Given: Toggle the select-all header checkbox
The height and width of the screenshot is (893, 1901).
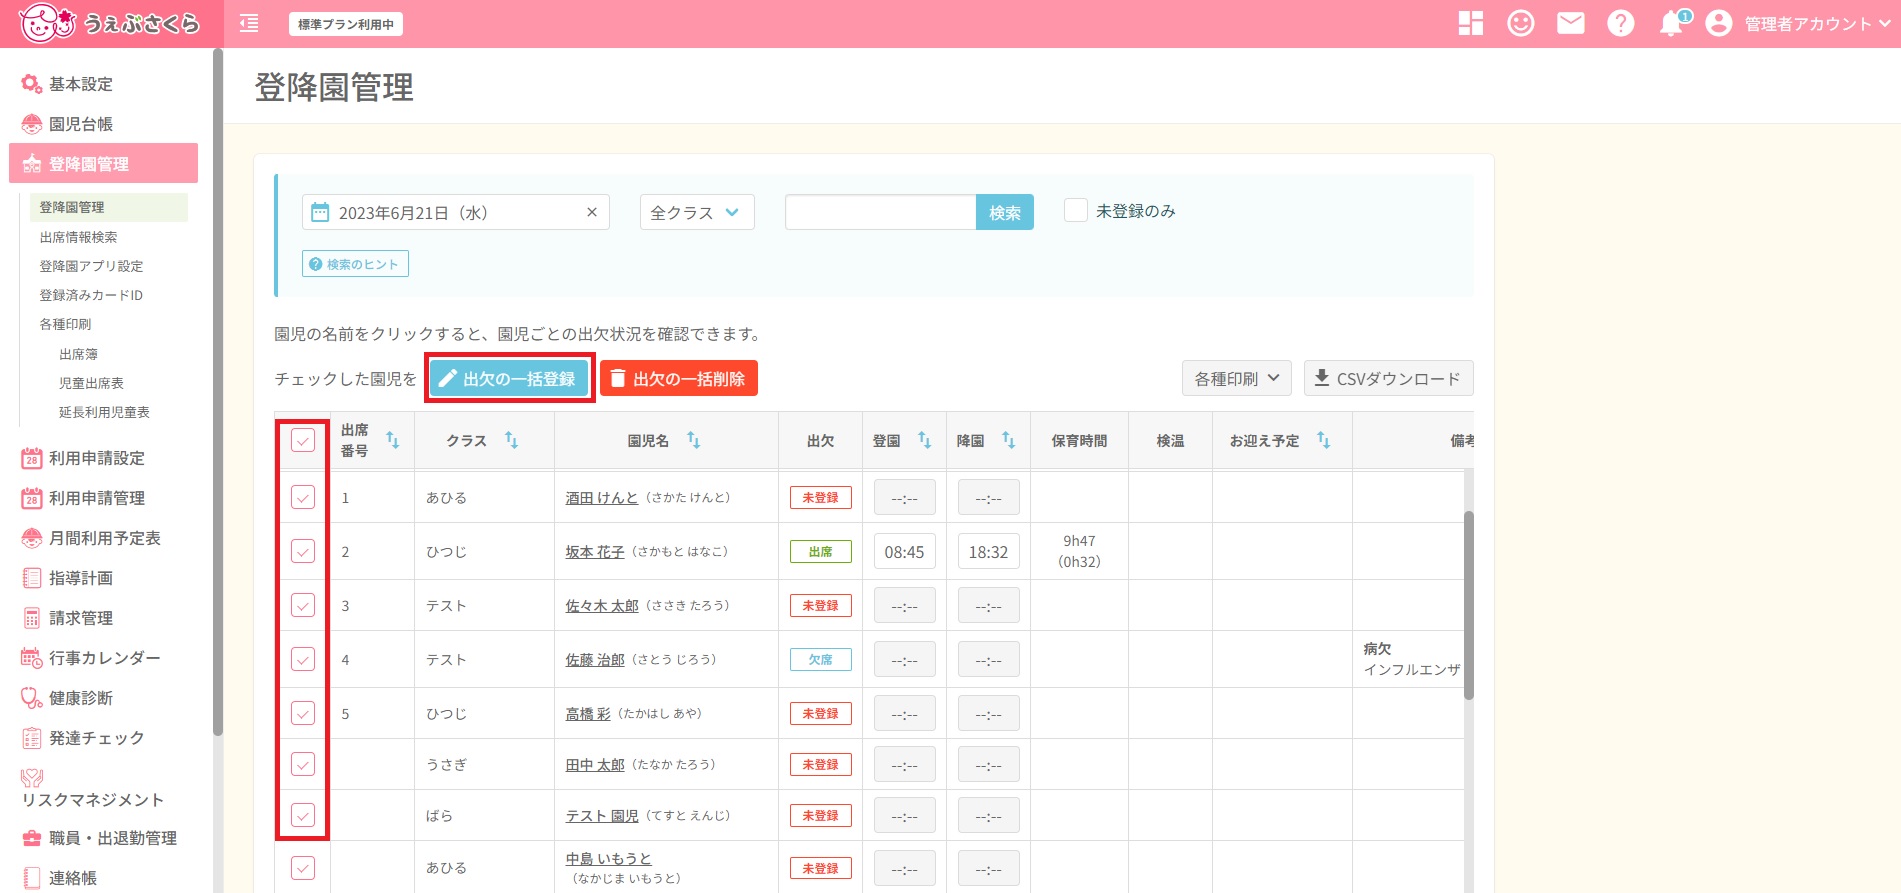Looking at the screenshot, I should pyautogui.click(x=303, y=440).
